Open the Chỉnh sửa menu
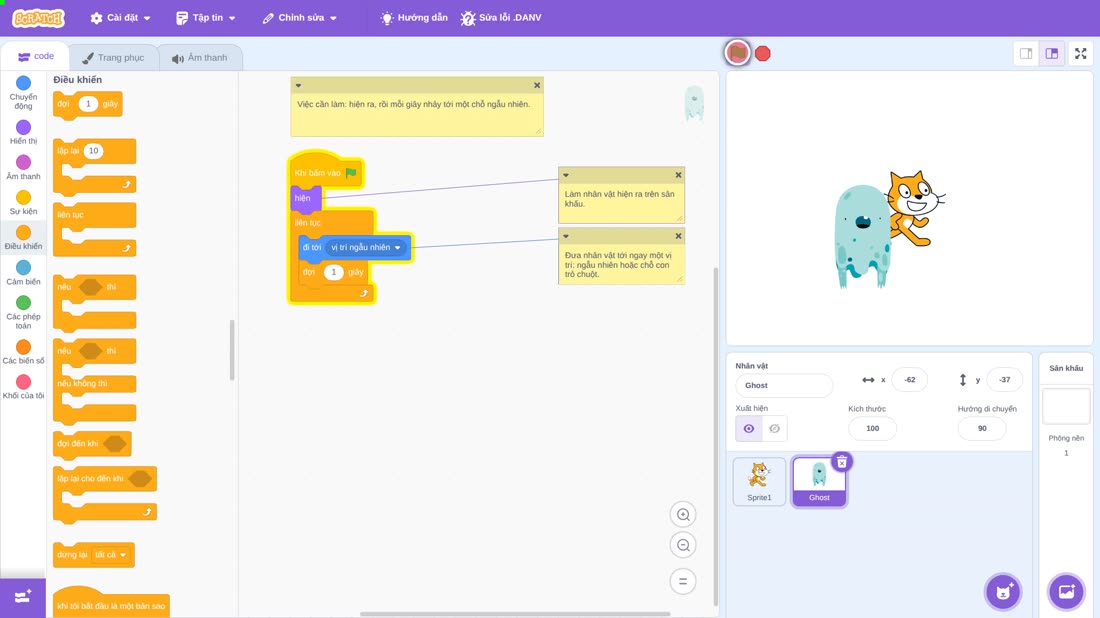 point(300,18)
